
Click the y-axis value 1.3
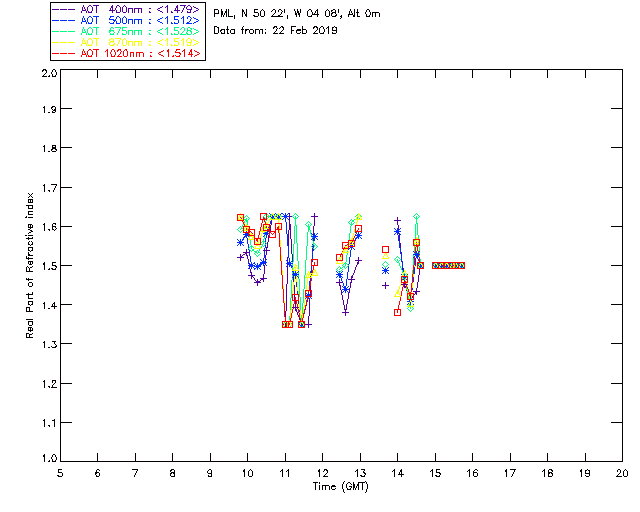point(49,345)
